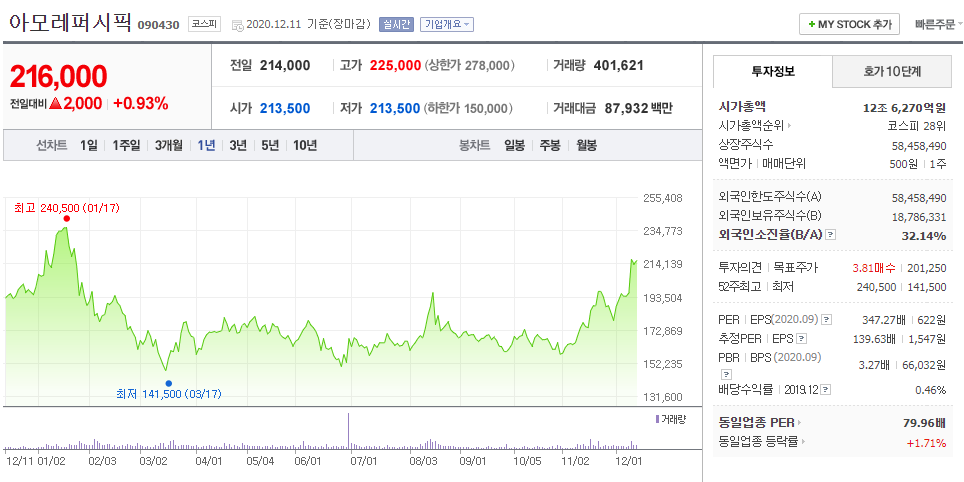Click 동일업종 PER value 79.96배
Image resolution: width=964 pixels, height=482 pixels.
(925, 423)
